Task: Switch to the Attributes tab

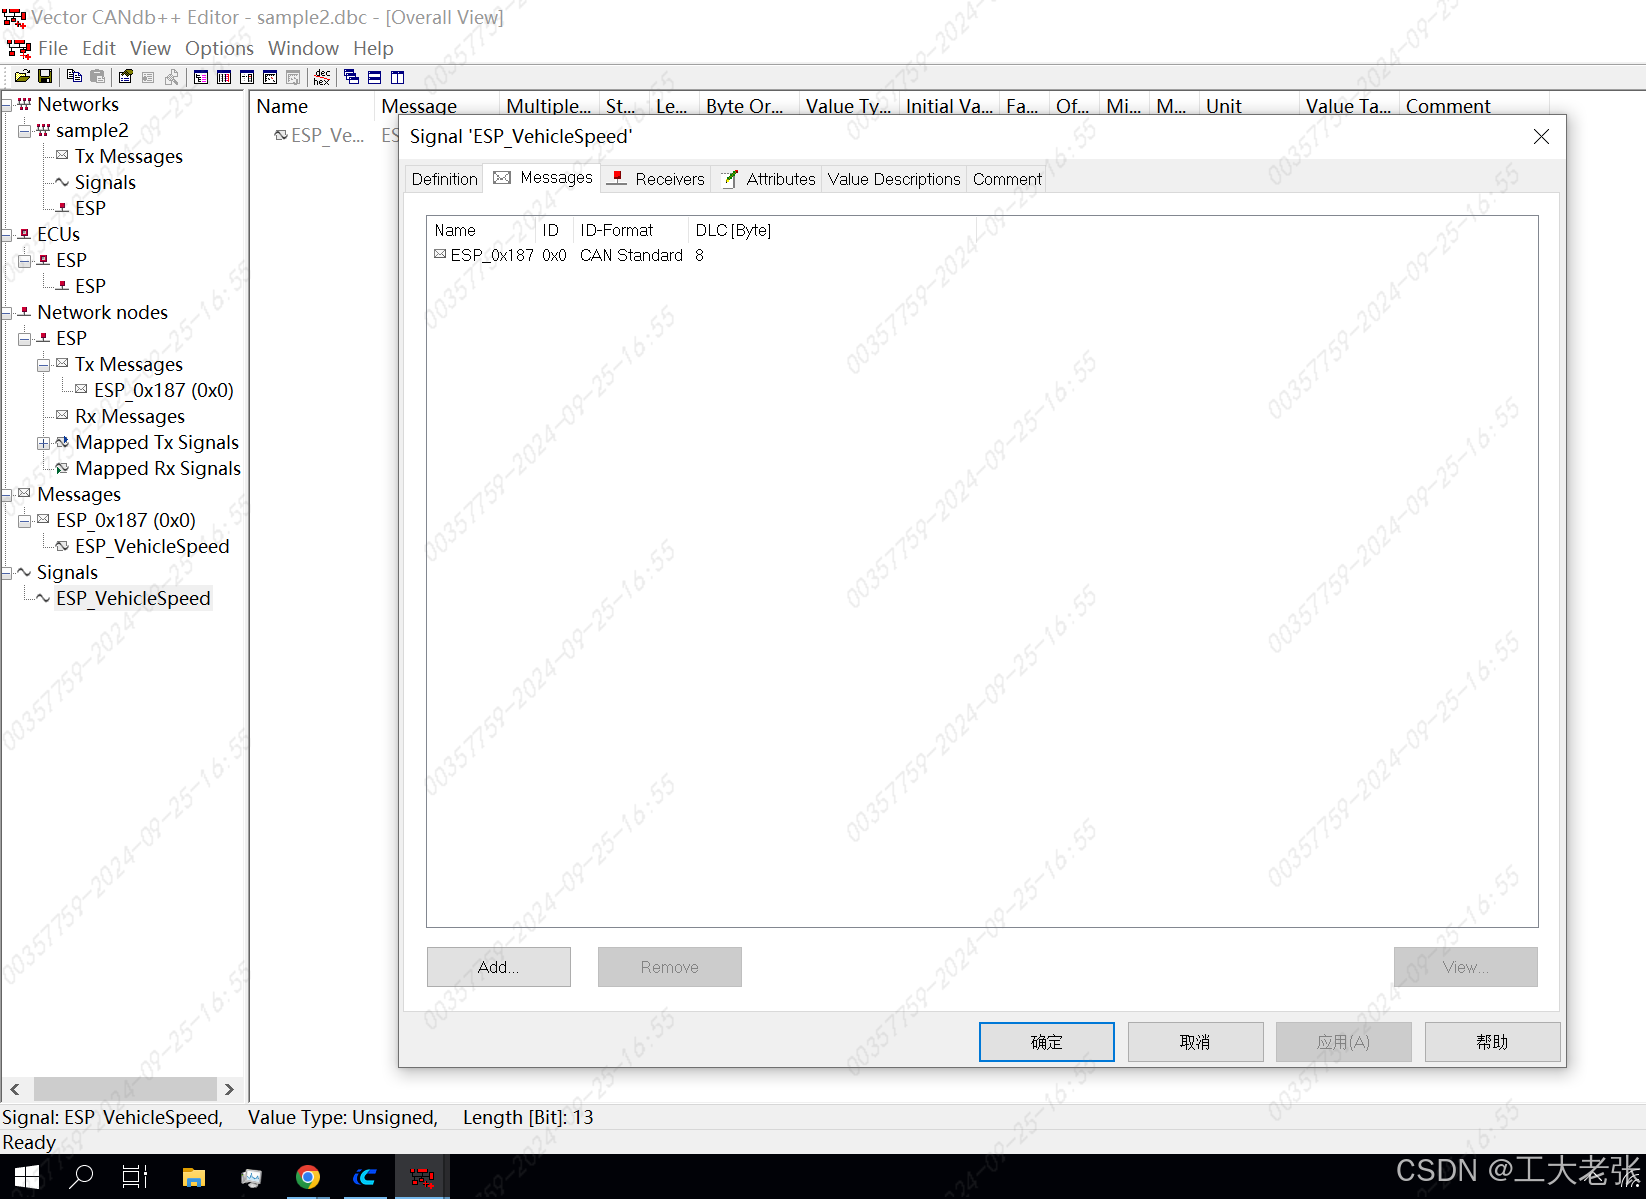Action: pyautogui.click(x=768, y=179)
